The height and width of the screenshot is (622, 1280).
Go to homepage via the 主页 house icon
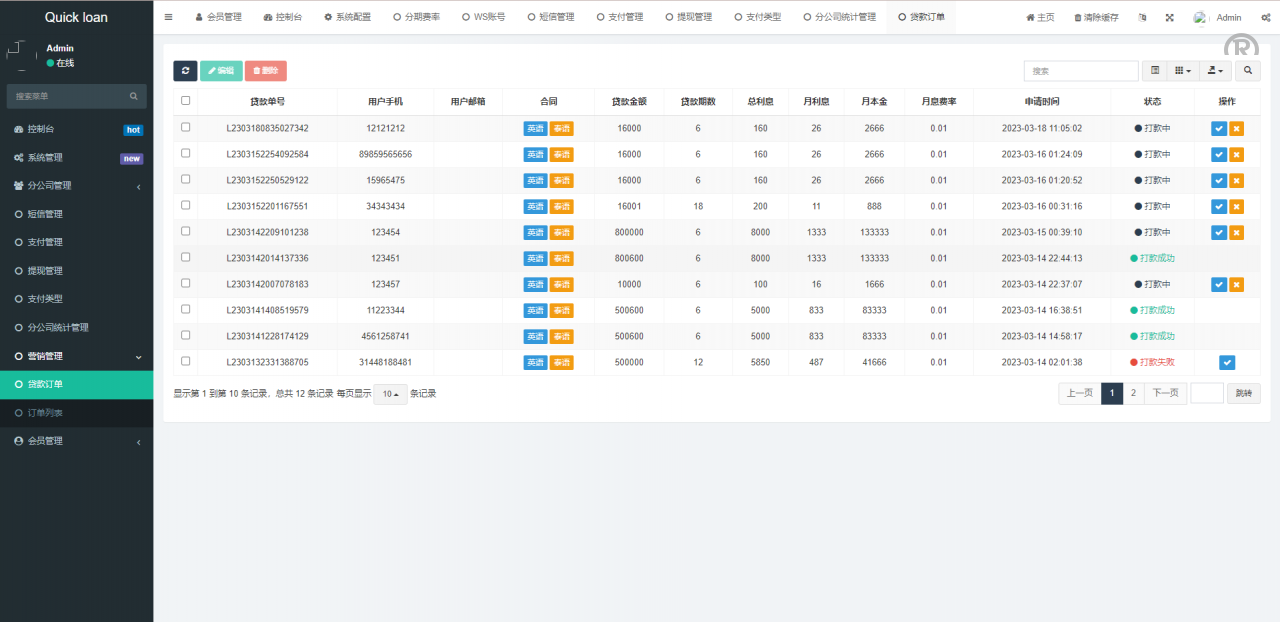1040,16
